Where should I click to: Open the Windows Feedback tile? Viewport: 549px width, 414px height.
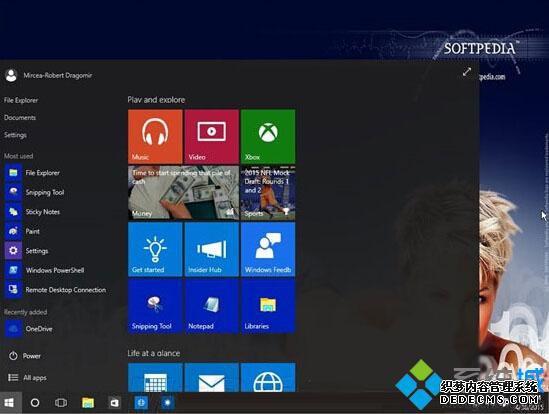pyautogui.click(x=268, y=249)
